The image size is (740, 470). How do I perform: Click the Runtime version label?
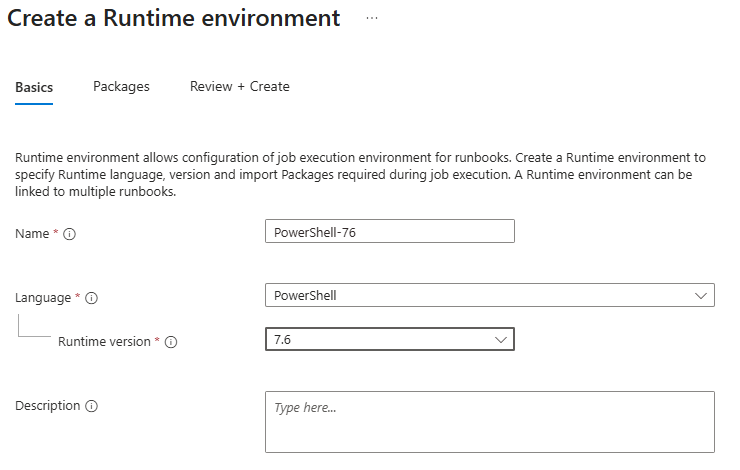(x=104, y=342)
